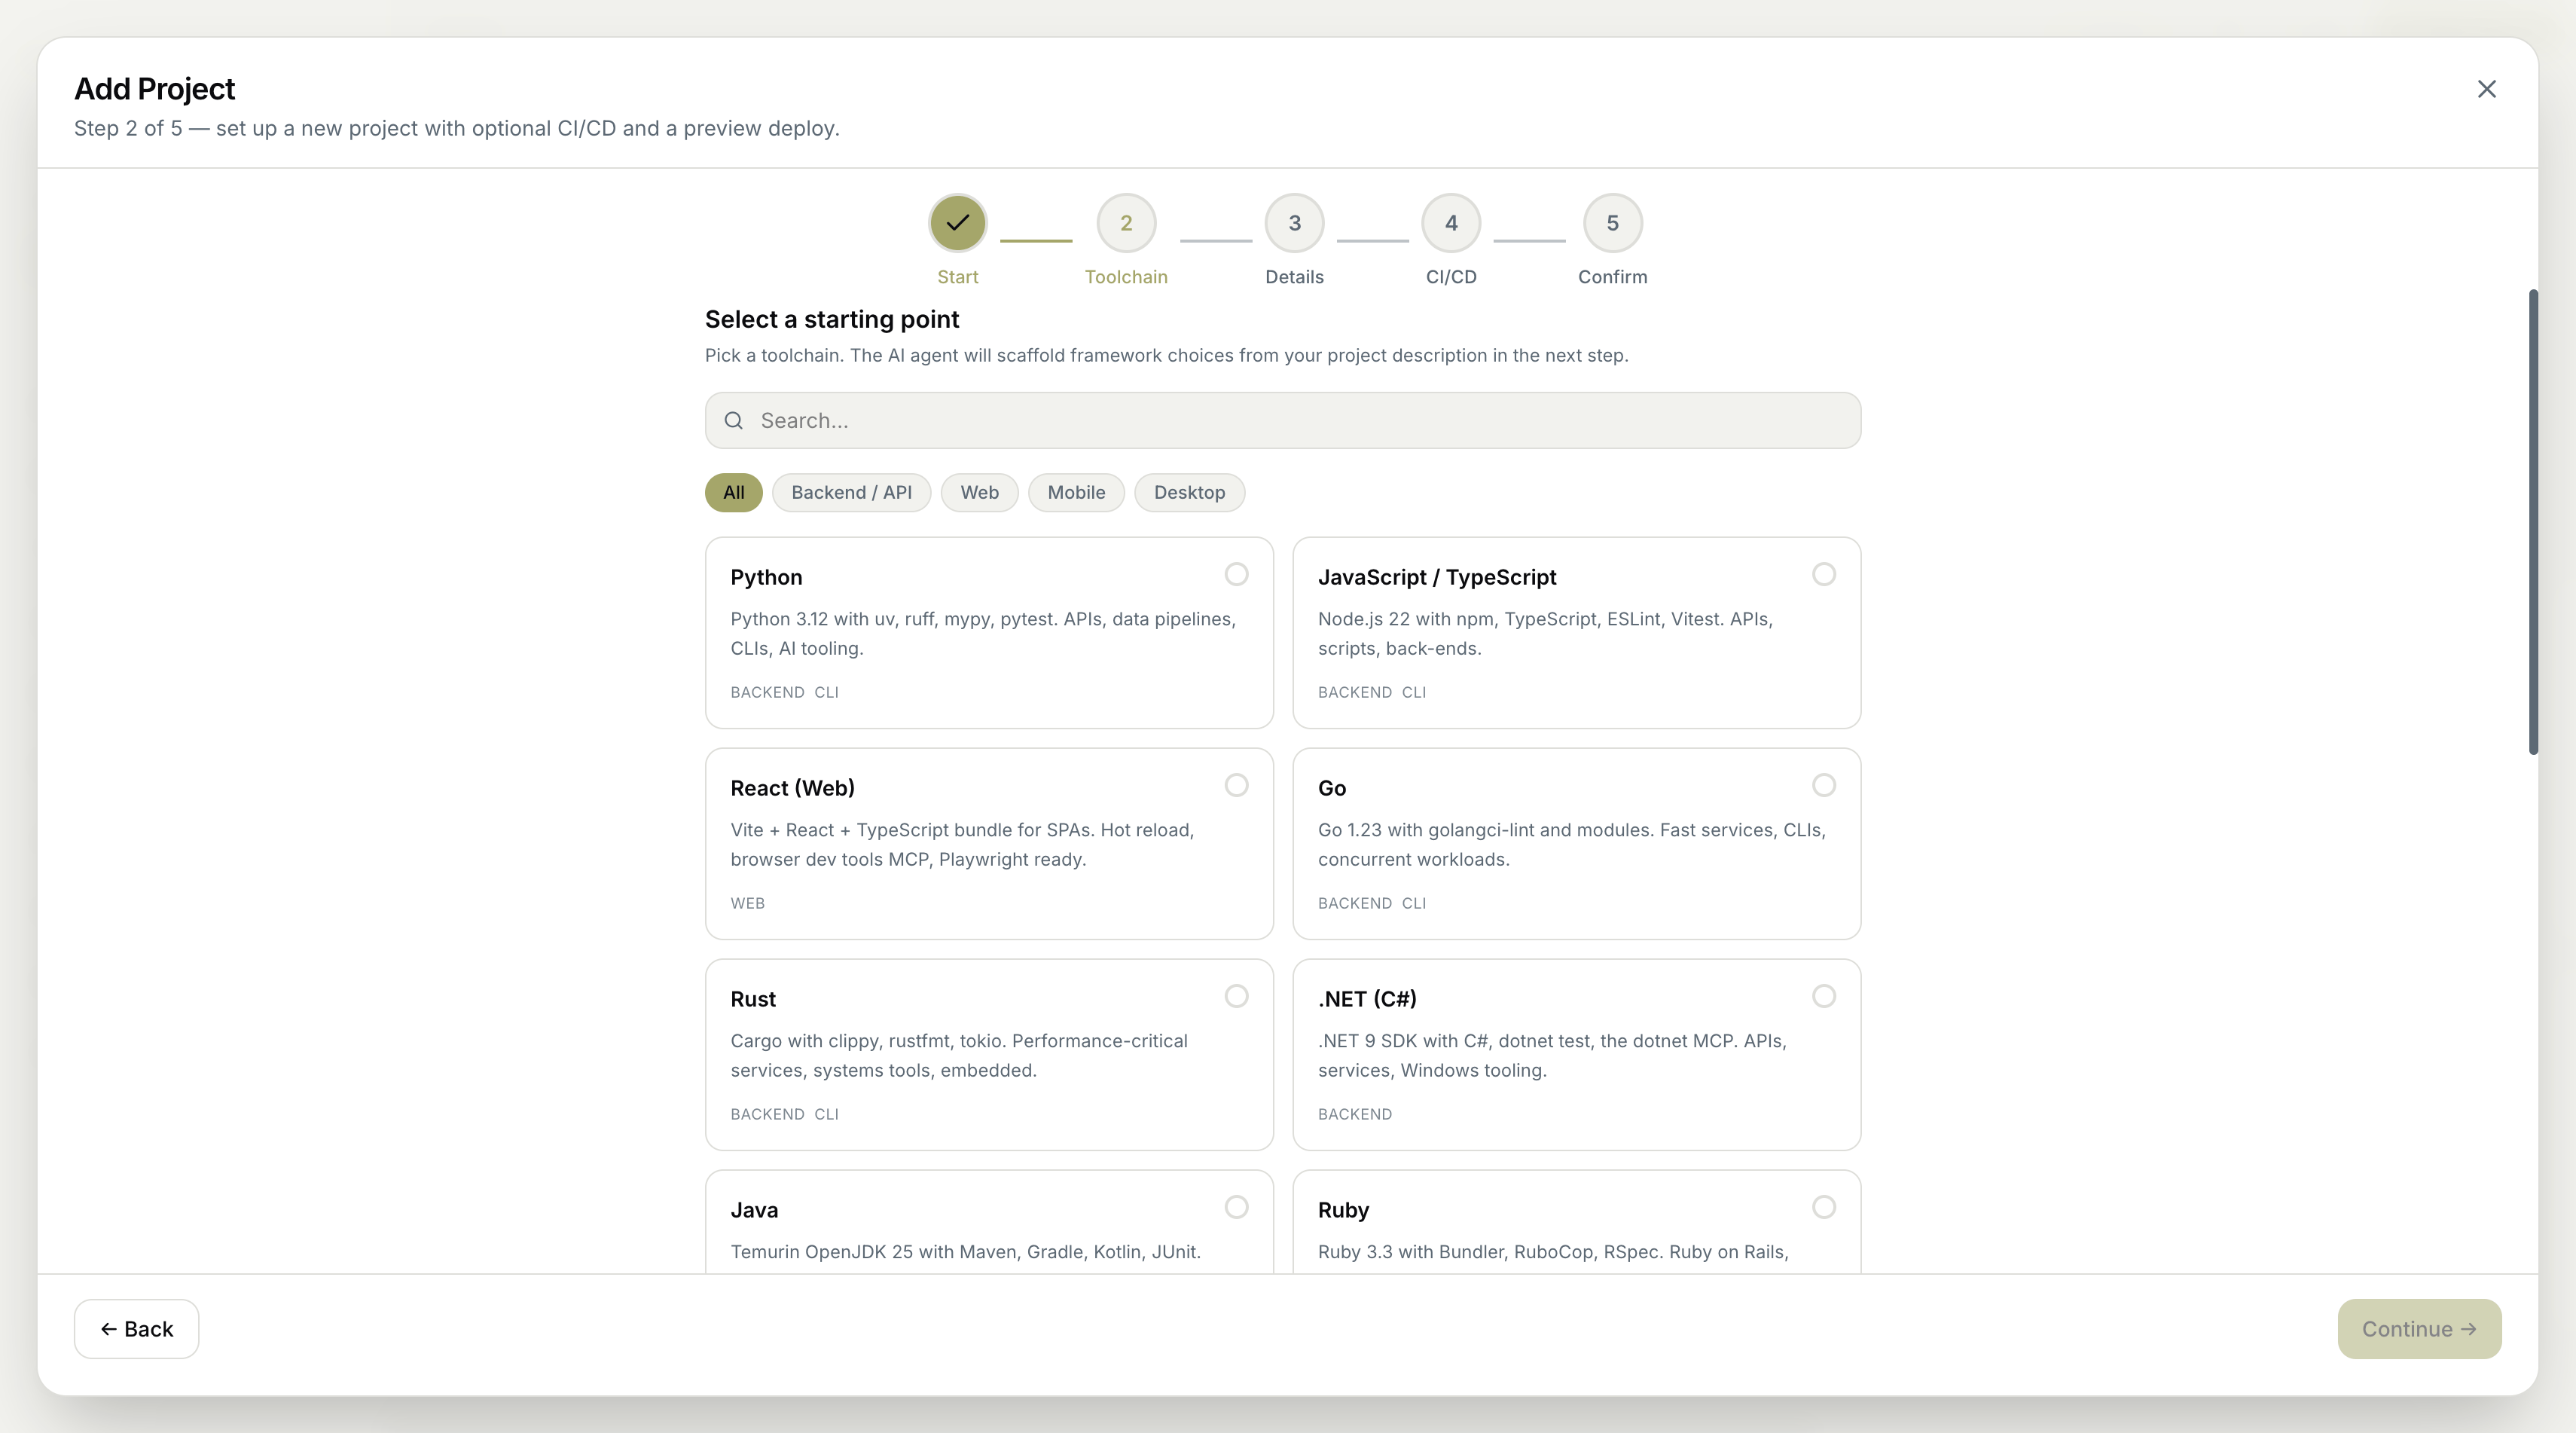Filter toolchains by Desktop
The width and height of the screenshot is (2576, 1433).
tap(1189, 492)
